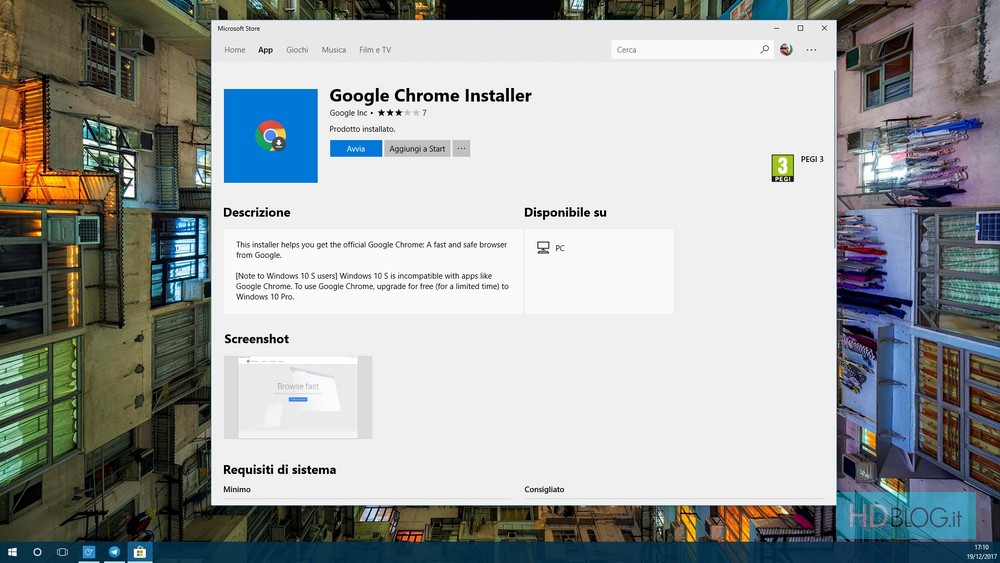This screenshot has width=1000, height=563.
Task: Click the 'Prodotto installato.' text
Action: (x=362, y=129)
